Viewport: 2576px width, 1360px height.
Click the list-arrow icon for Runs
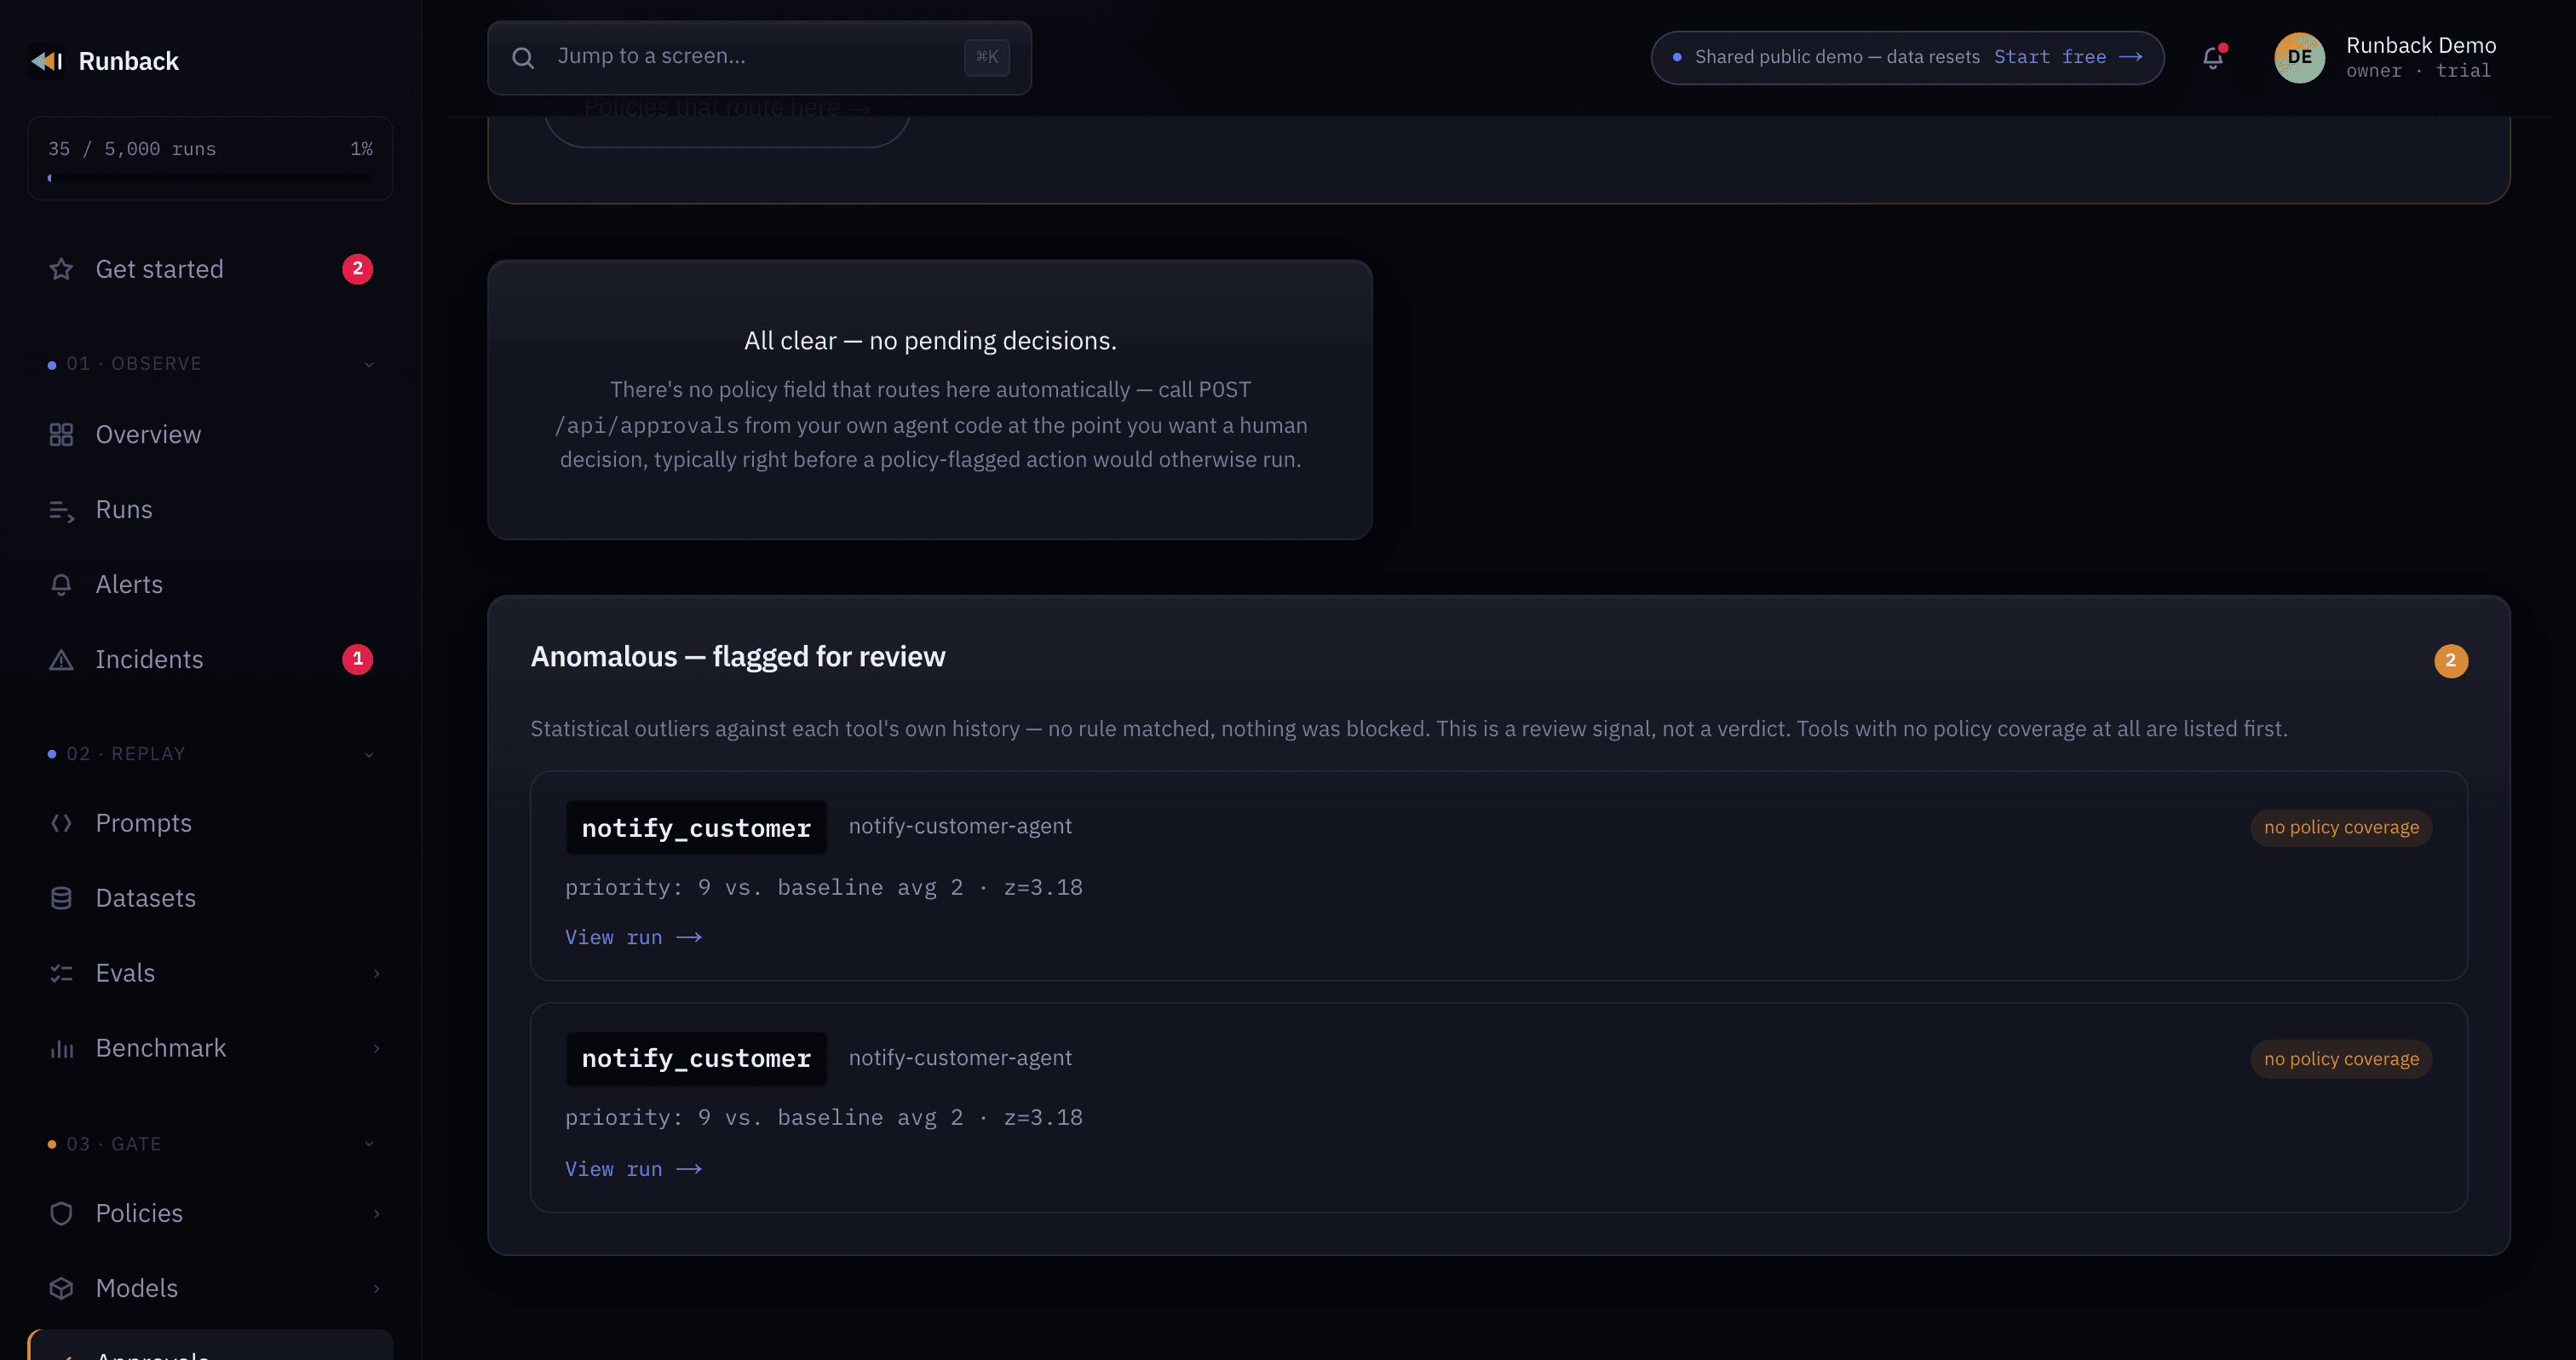(x=61, y=510)
